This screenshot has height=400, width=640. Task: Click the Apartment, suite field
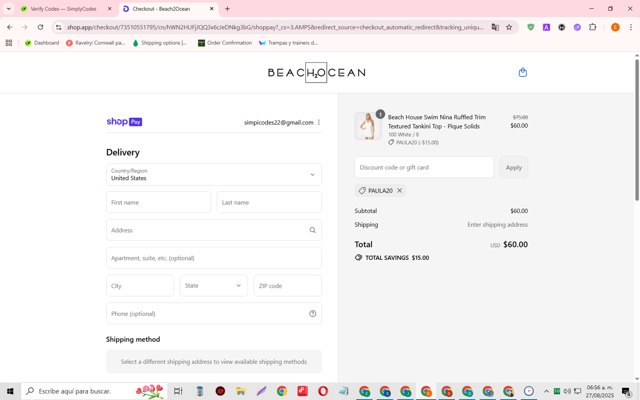(x=214, y=258)
